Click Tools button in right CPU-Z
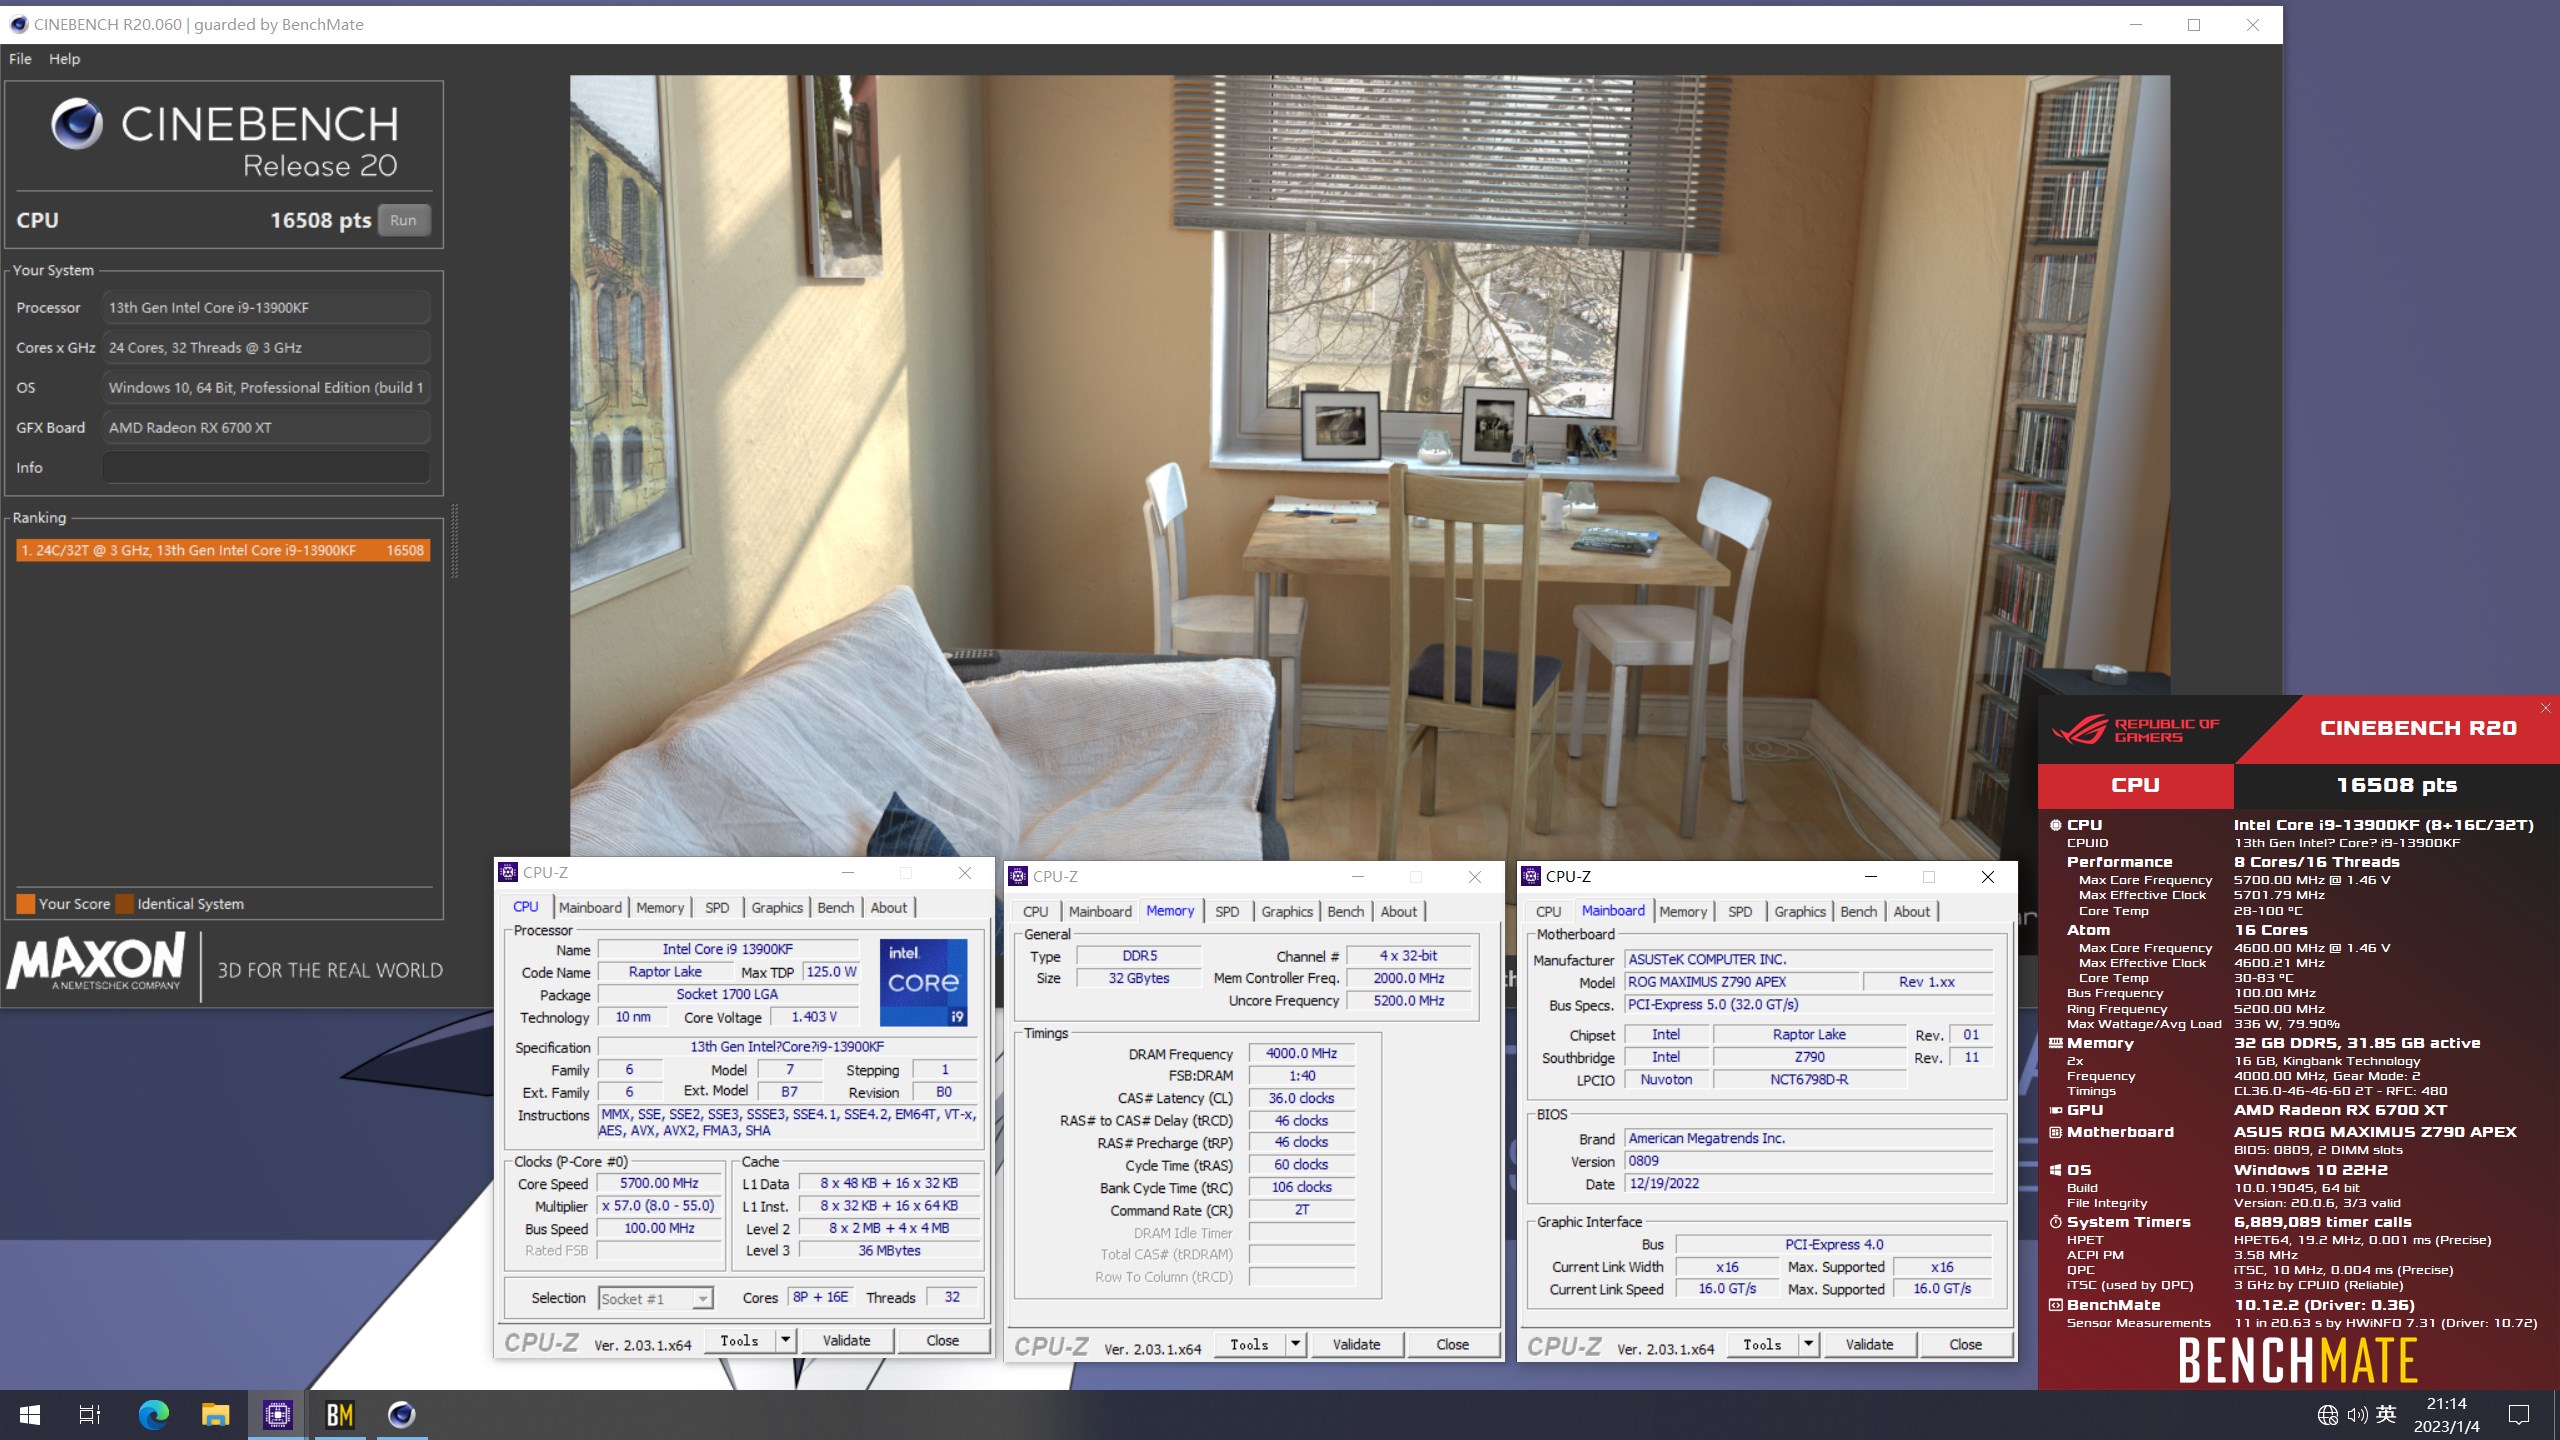2560x1440 pixels. coord(1763,1344)
